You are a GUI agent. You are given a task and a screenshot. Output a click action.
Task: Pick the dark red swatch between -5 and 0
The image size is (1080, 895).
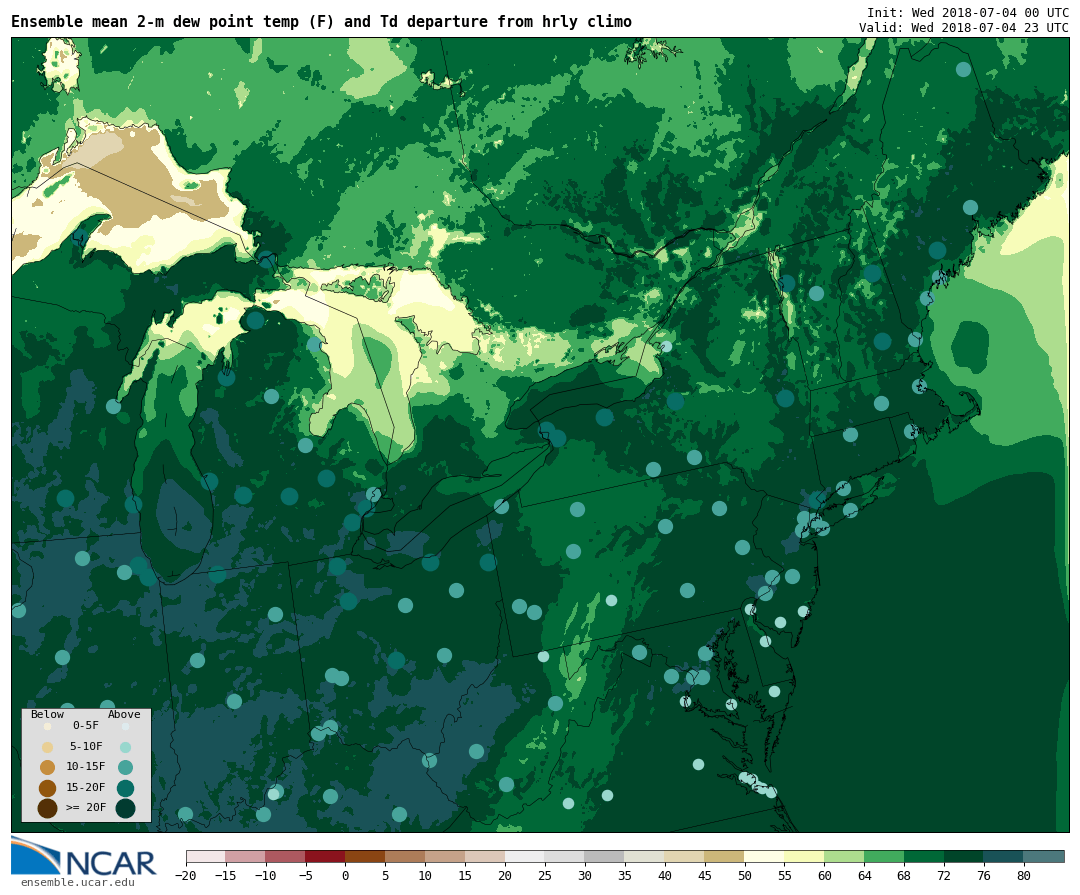325,856
